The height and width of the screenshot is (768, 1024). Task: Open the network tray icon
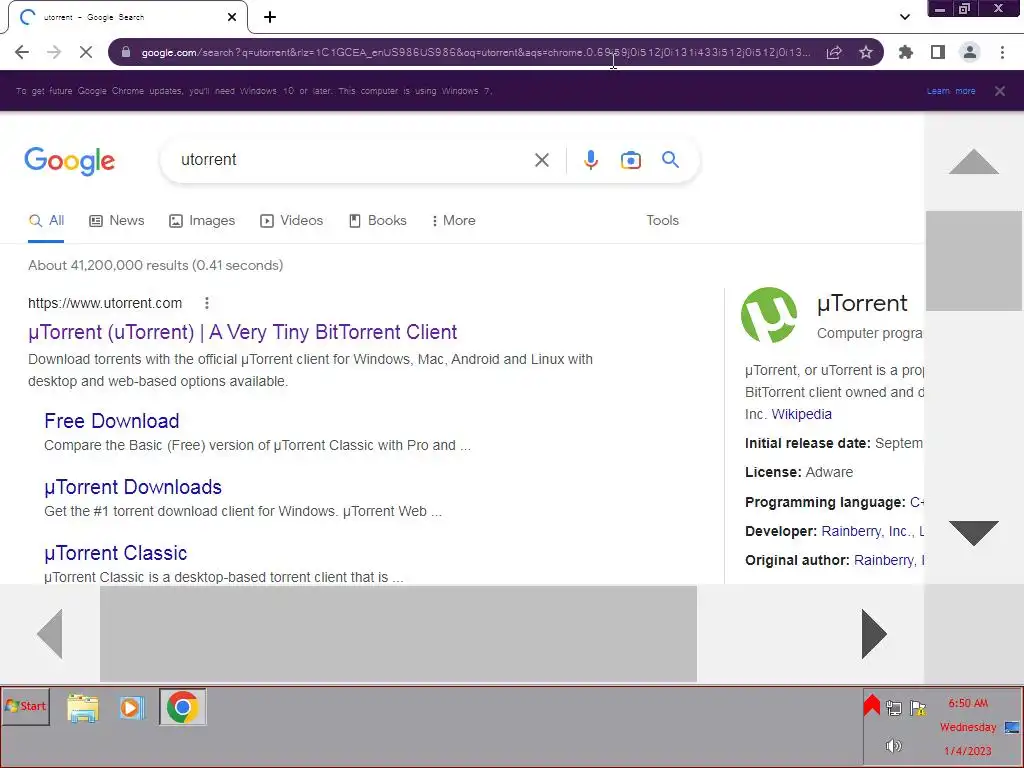coord(894,707)
